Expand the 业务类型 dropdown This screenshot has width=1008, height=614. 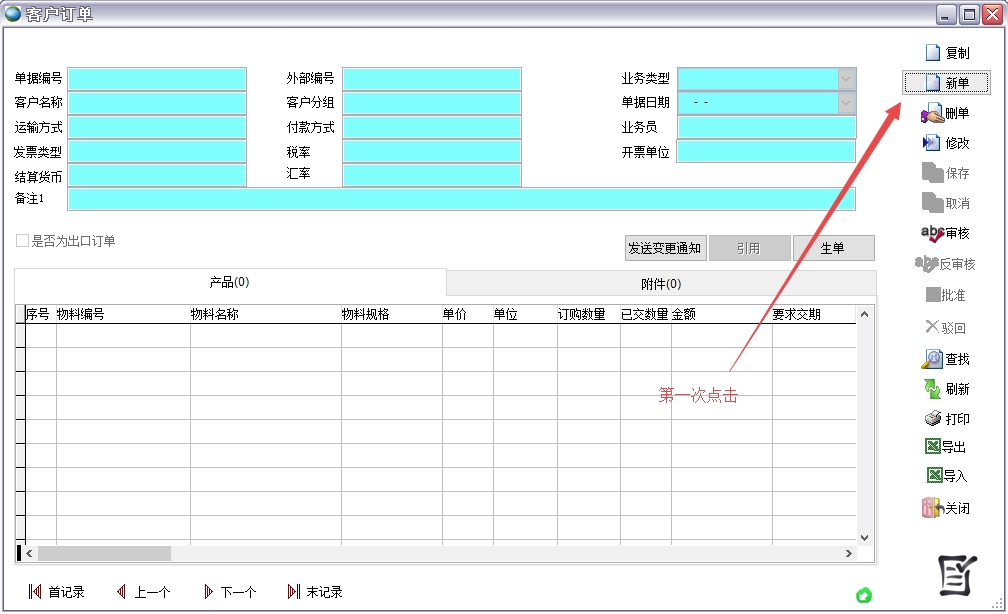[846, 79]
